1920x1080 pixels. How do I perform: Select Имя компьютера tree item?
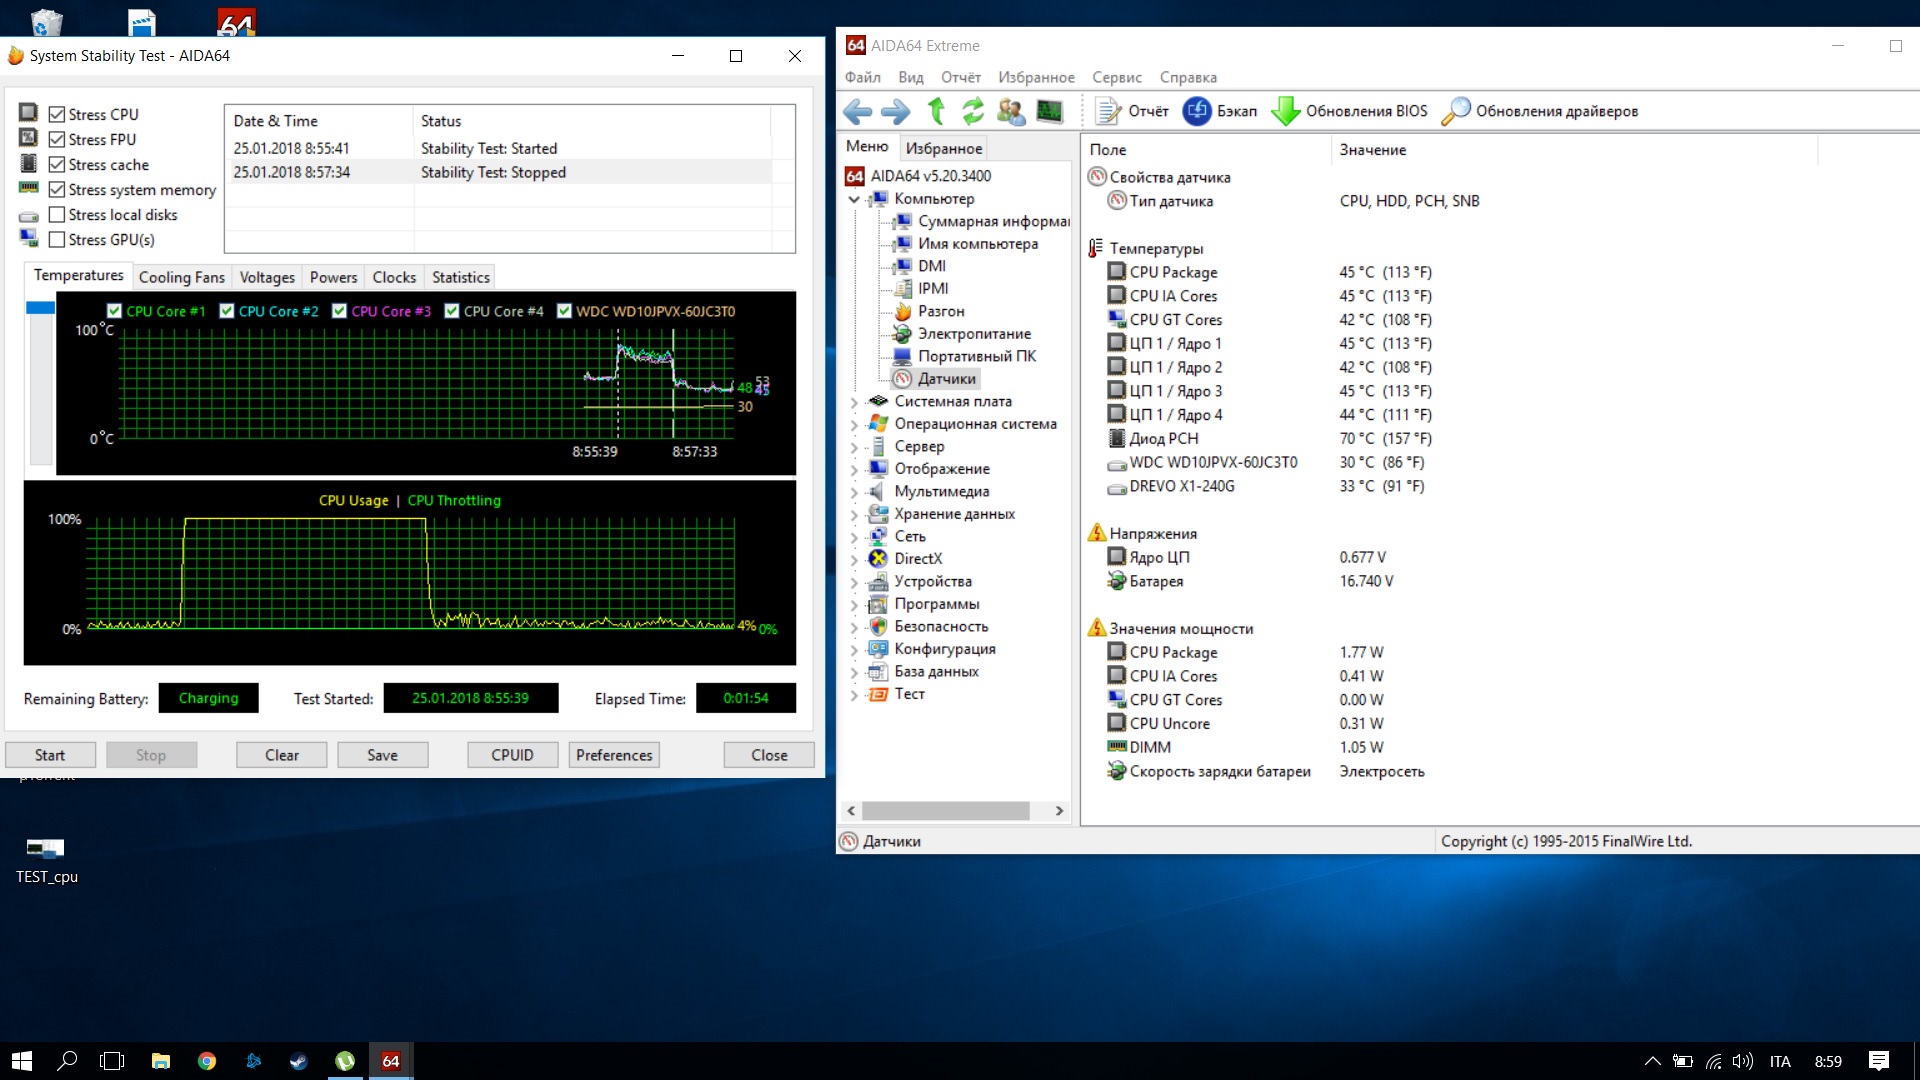point(978,244)
